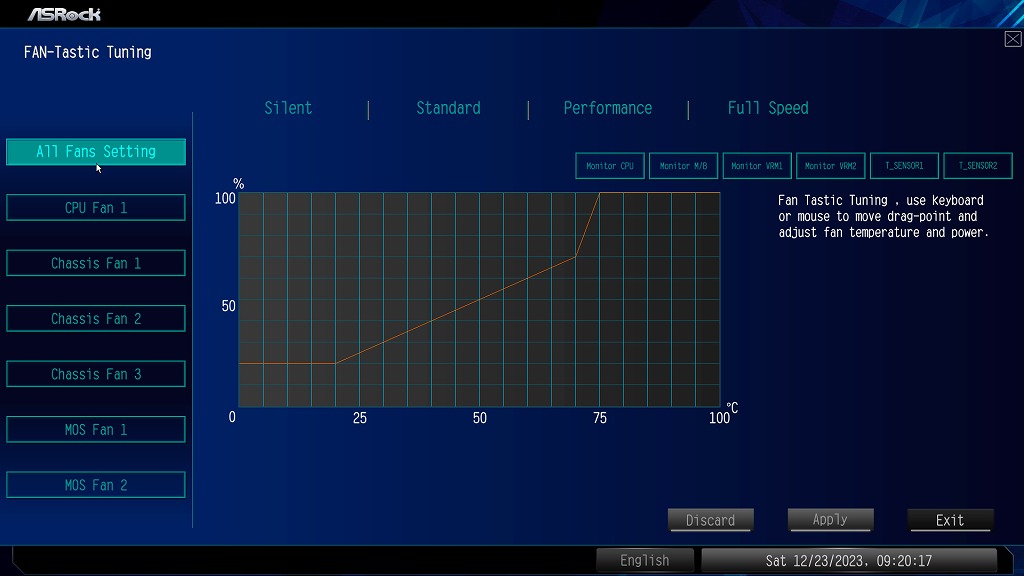
Task: Click the FAN-Tastic Tuning title
Action: pyautogui.click(x=88, y=52)
